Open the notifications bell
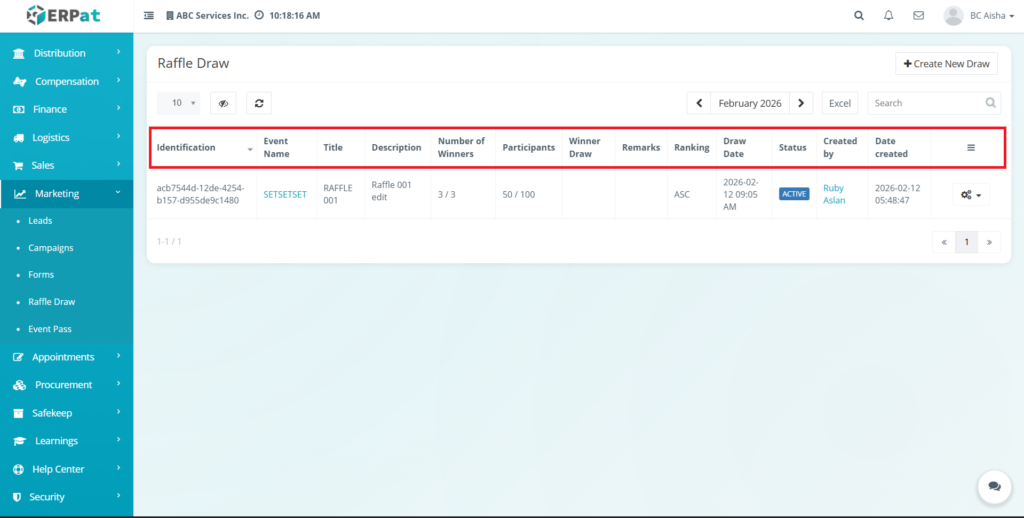 pyautogui.click(x=888, y=16)
